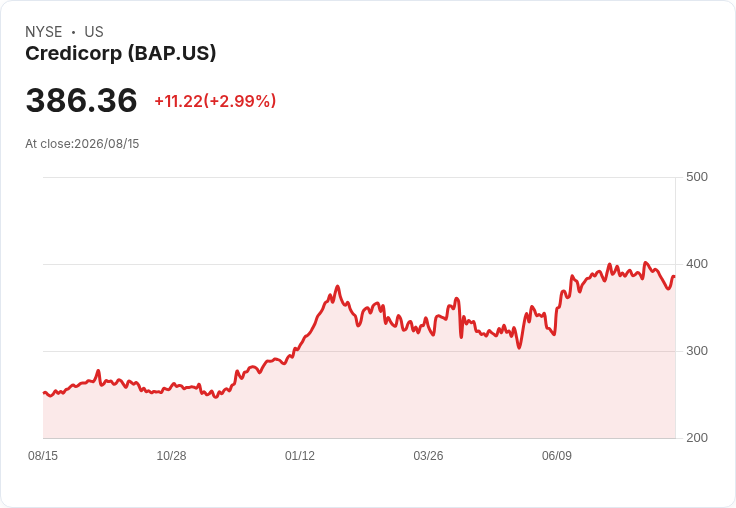Click the +11.22(+2.99%) price change text
The height and width of the screenshot is (508, 736).
click(215, 101)
